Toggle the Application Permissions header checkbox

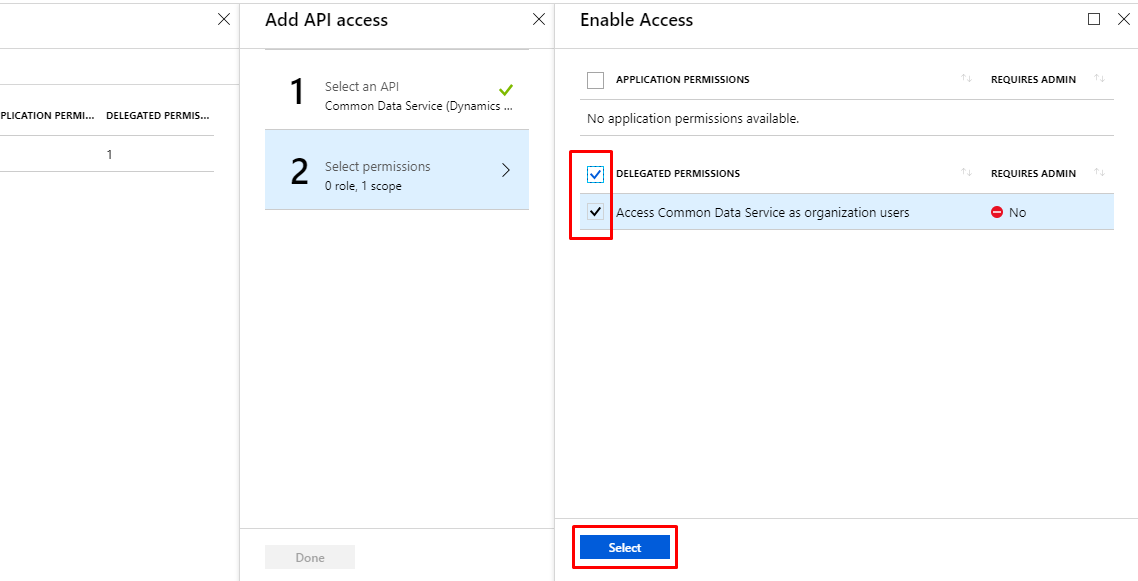click(596, 80)
